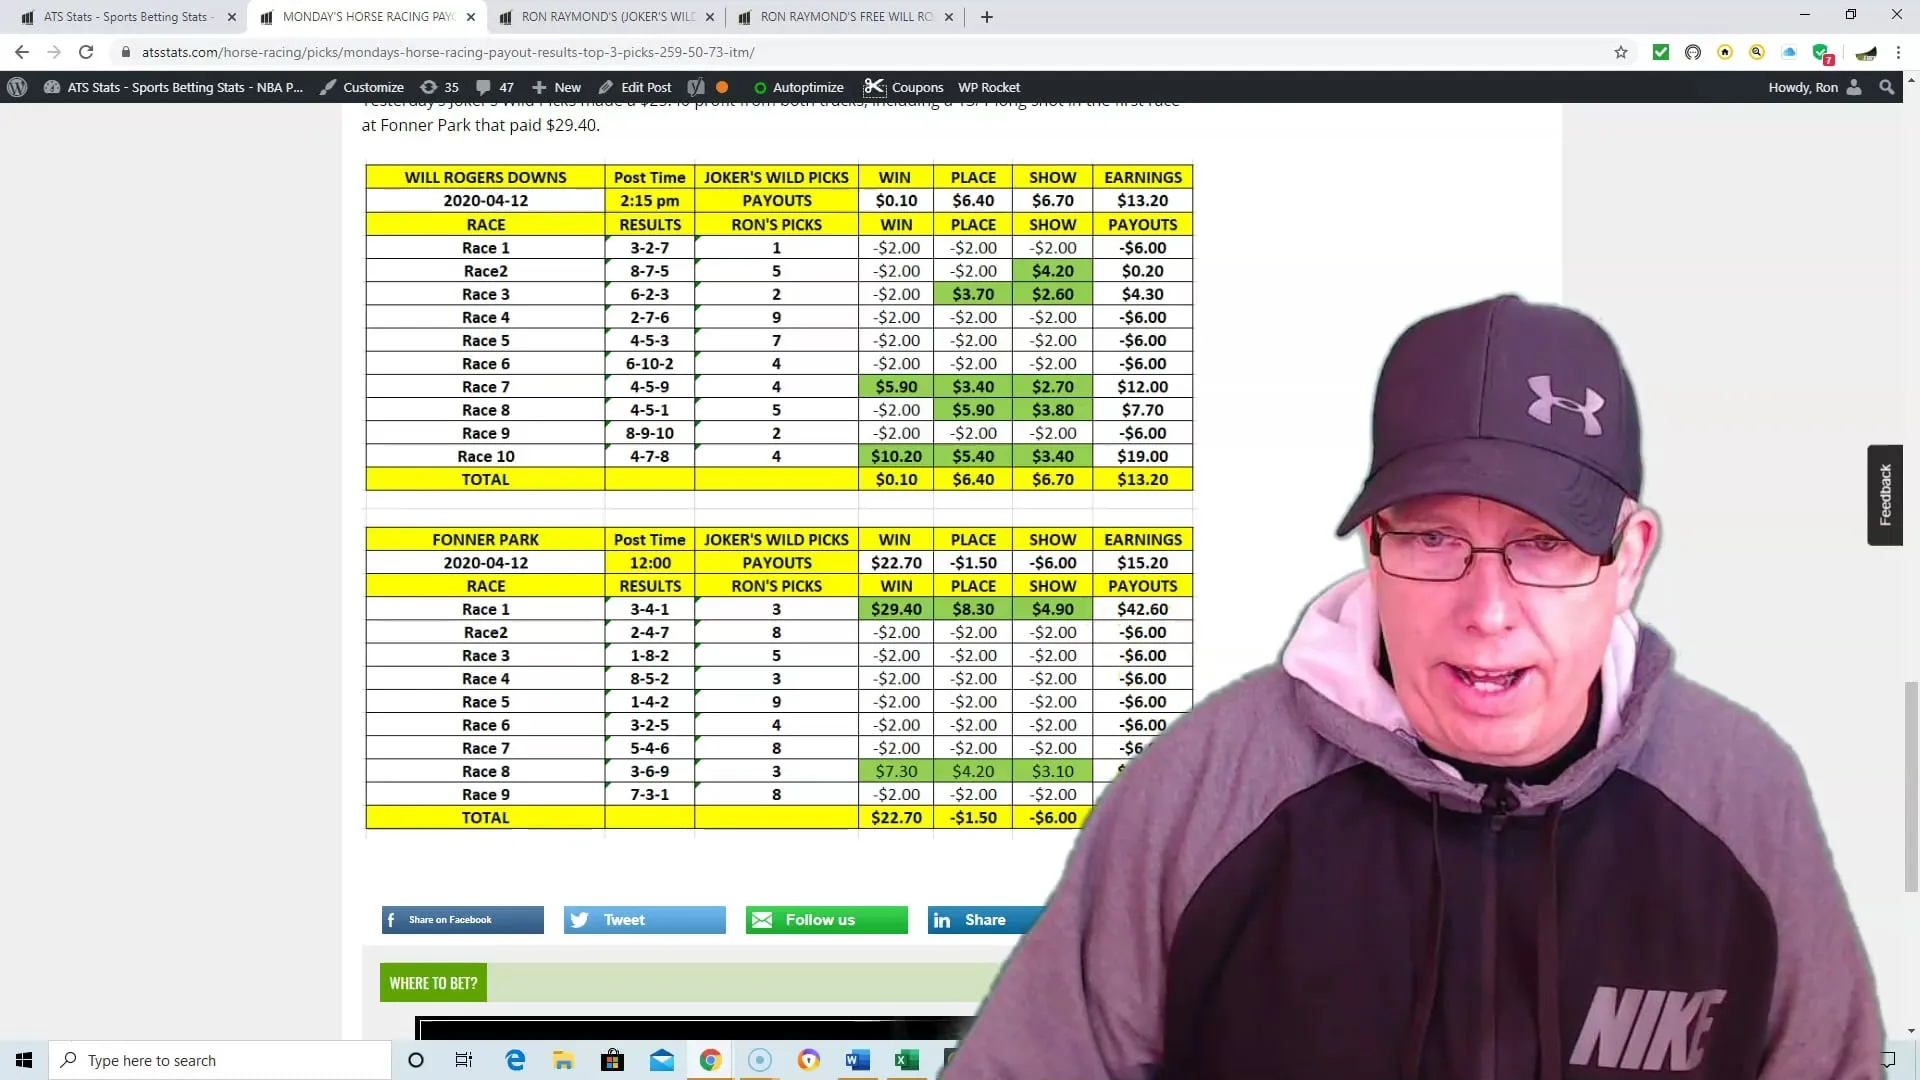Bookmark this page with star icon

tap(1621, 52)
